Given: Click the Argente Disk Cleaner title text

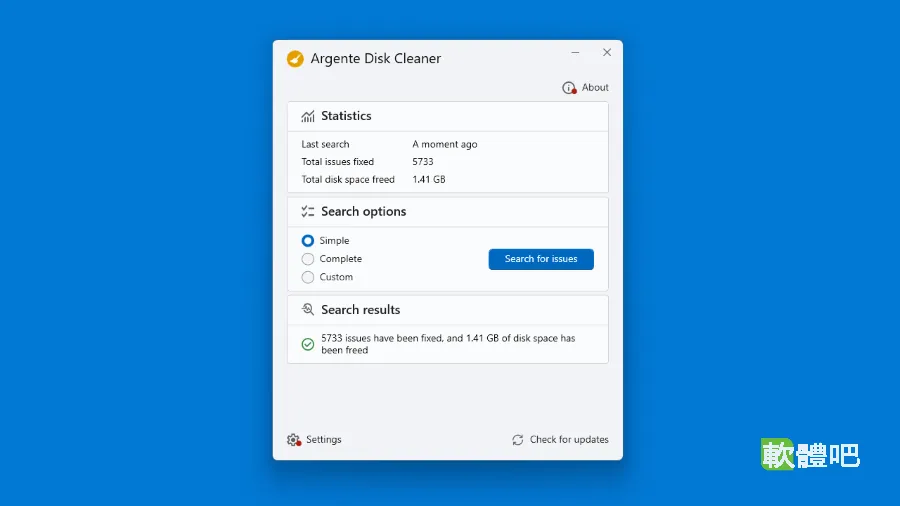Looking at the screenshot, I should [375, 59].
